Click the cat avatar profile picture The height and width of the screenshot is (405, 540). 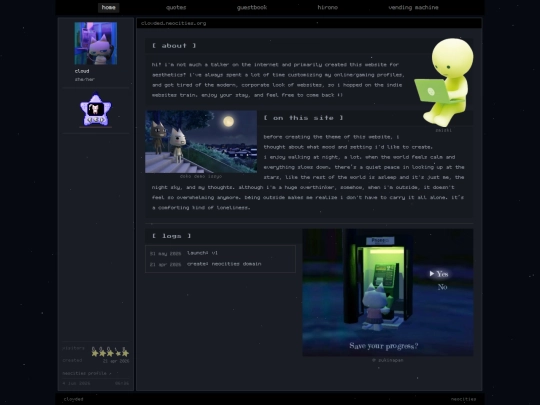[96, 43]
